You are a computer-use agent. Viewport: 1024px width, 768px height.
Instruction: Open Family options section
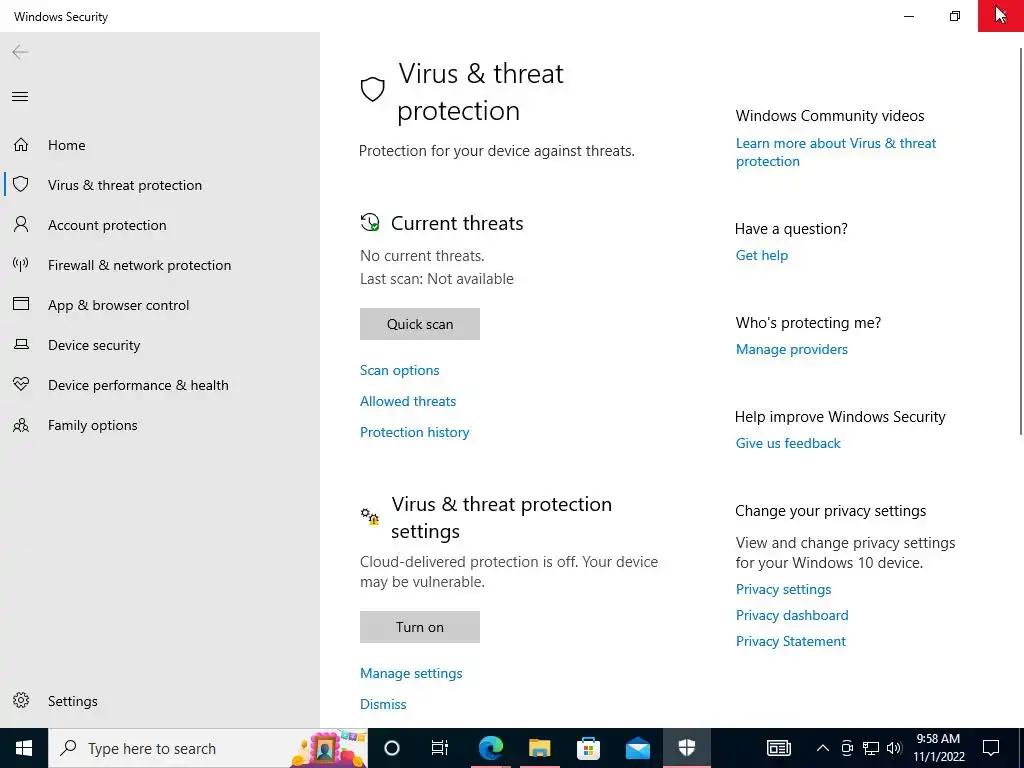pyautogui.click(x=92, y=425)
